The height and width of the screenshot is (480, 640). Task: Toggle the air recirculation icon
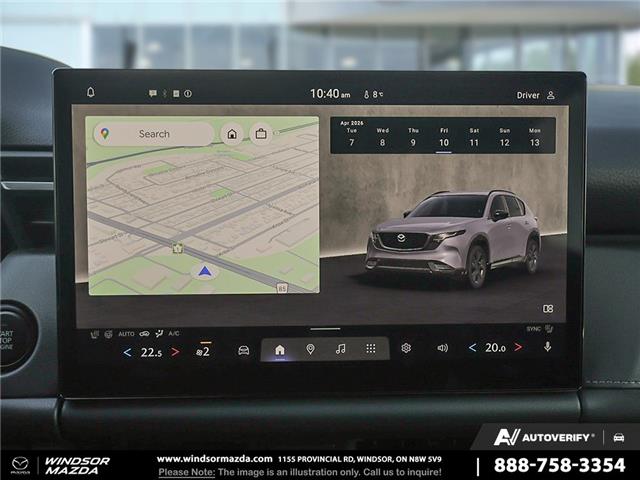144,334
